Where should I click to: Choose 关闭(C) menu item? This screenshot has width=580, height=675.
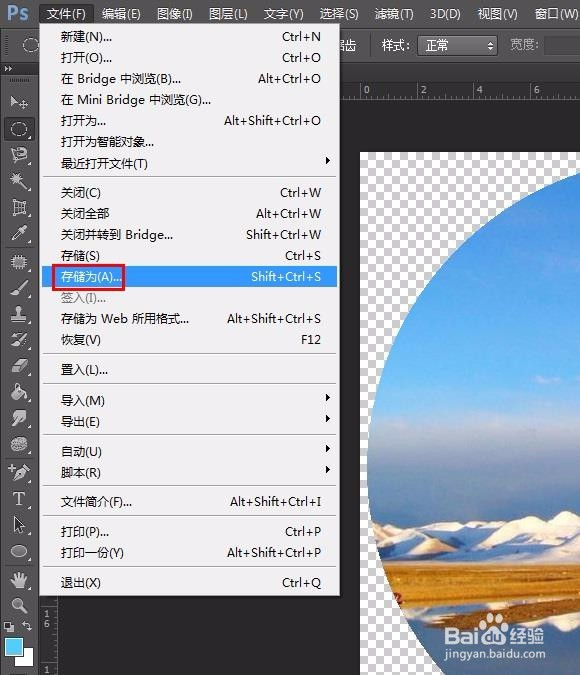coord(189,192)
